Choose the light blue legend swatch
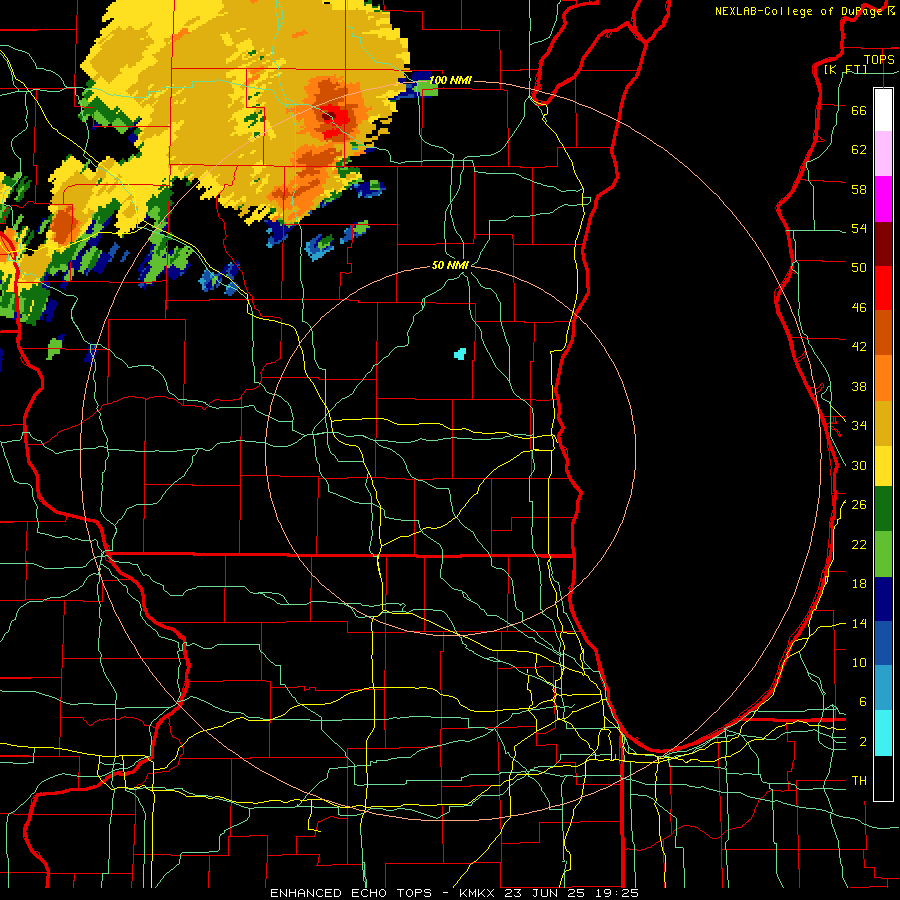Viewport: 900px width, 900px height. click(883, 688)
